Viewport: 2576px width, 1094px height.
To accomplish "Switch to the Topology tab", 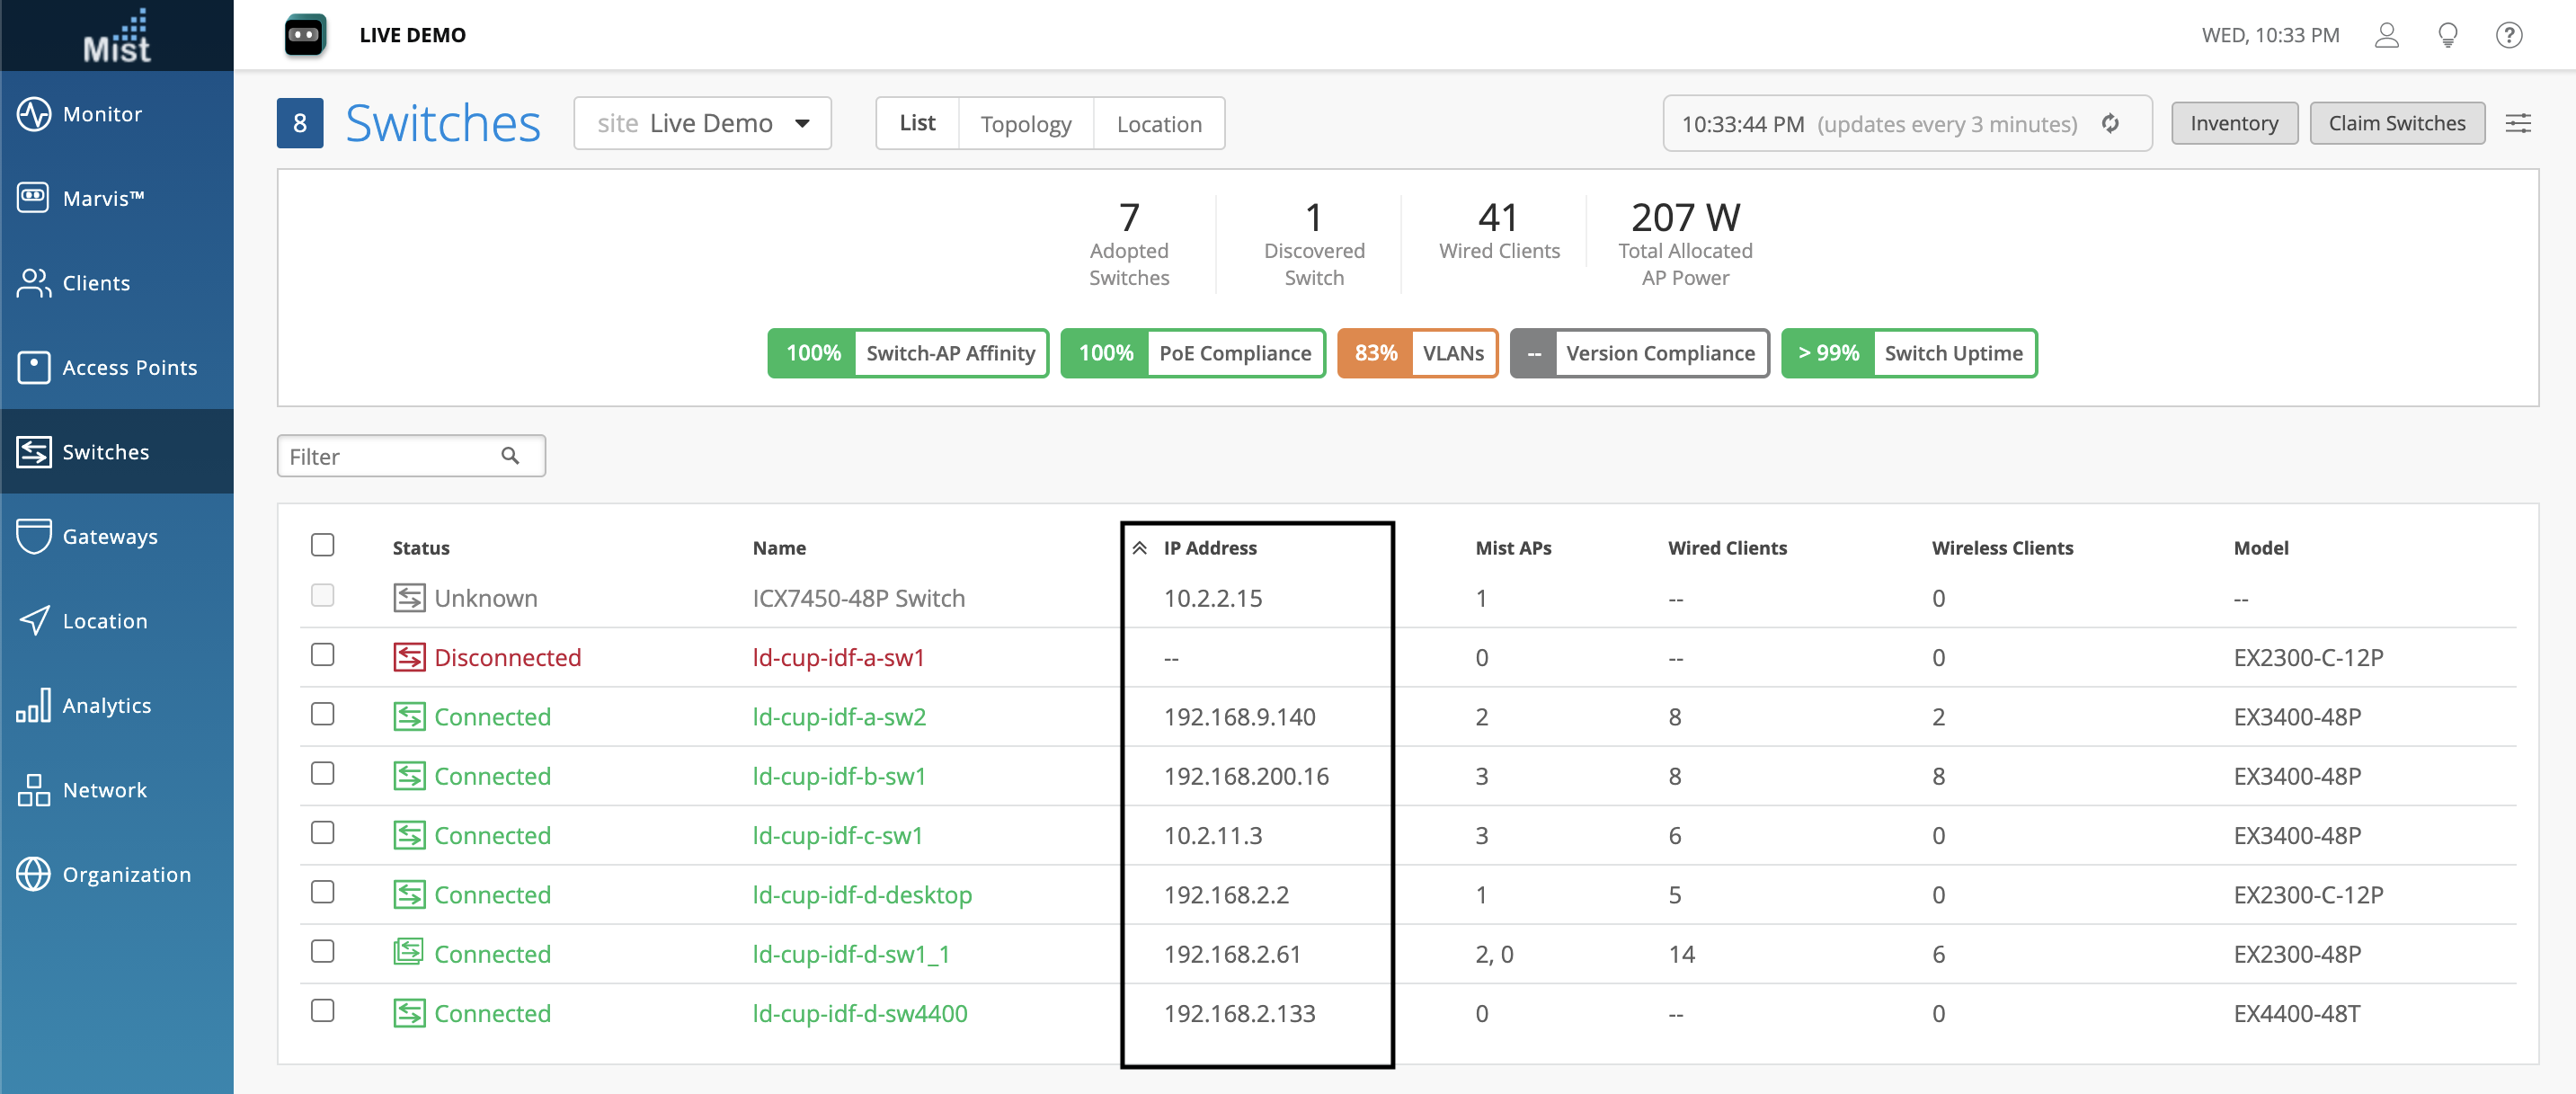I will click(1025, 124).
